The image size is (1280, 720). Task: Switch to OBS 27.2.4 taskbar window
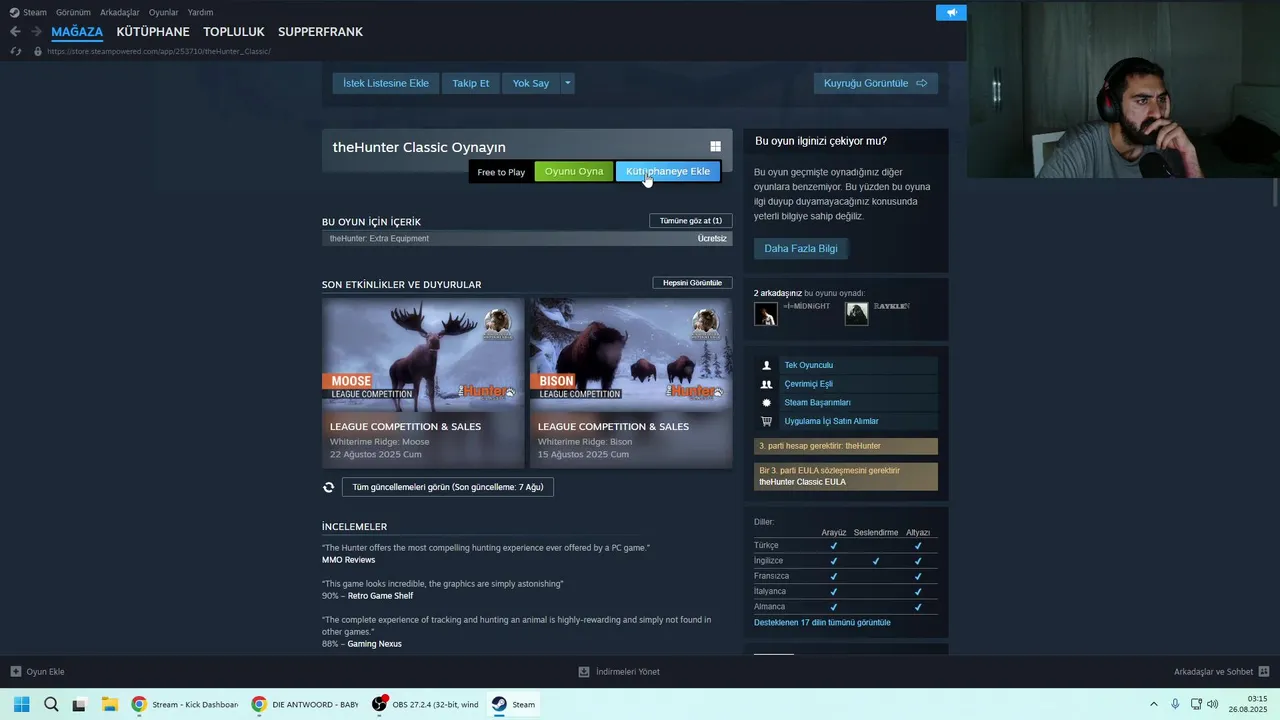[x=425, y=704]
